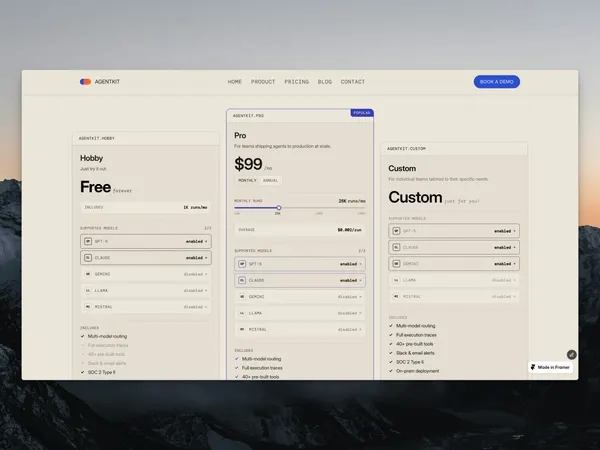This screenshot has width=600, height=450.
Task: Open Claude enabled dropdown in Hobby card
Action: click(x=197, y=258)
